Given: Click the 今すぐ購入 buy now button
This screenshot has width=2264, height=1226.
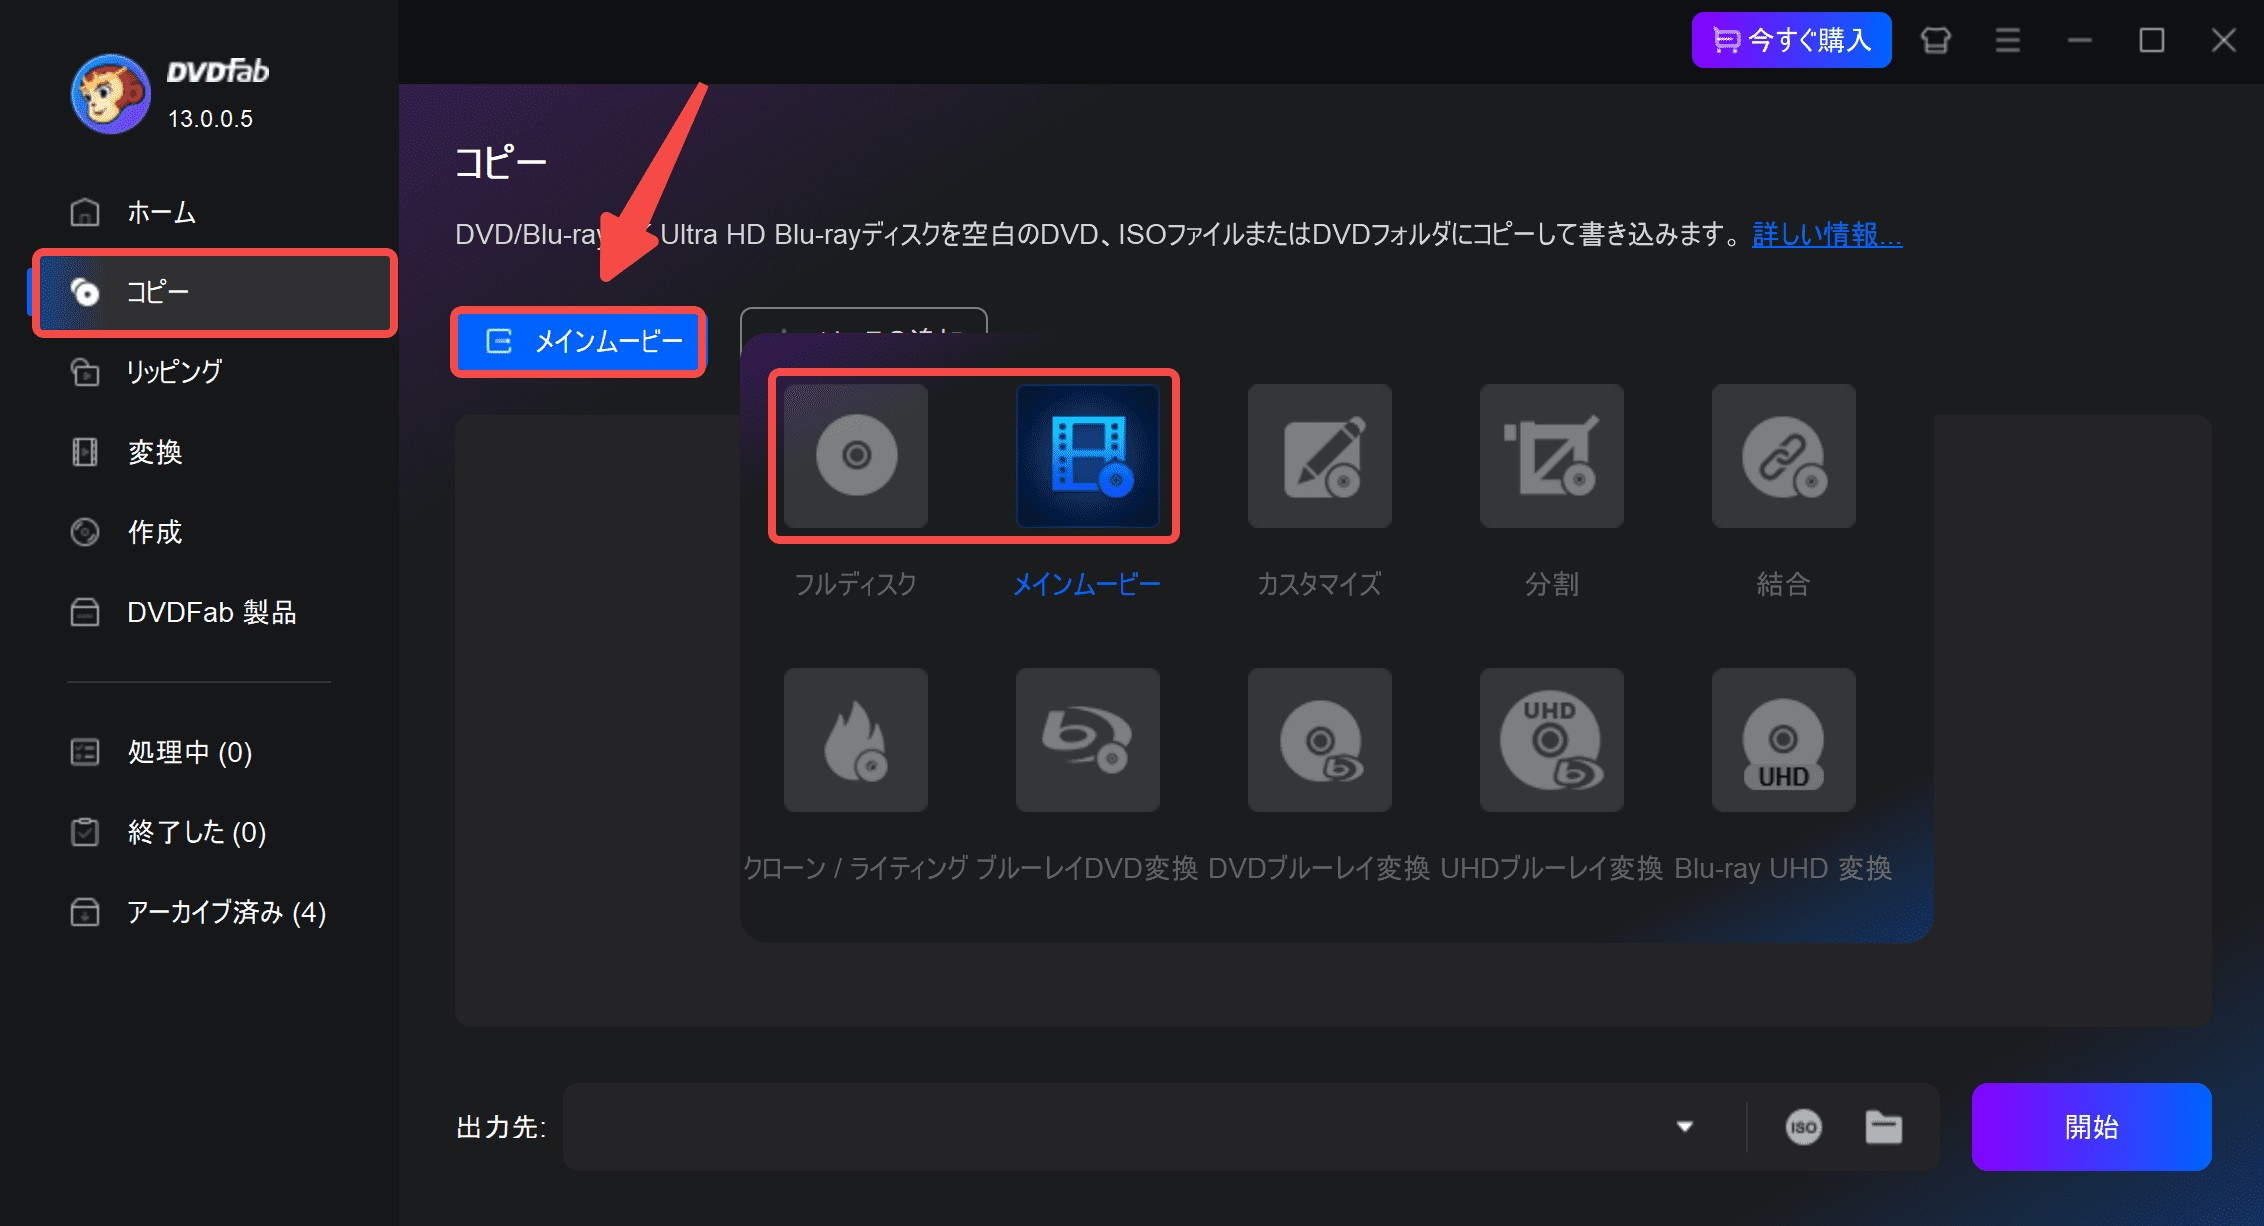Looking at the screenshot, I should [1791, 40].
